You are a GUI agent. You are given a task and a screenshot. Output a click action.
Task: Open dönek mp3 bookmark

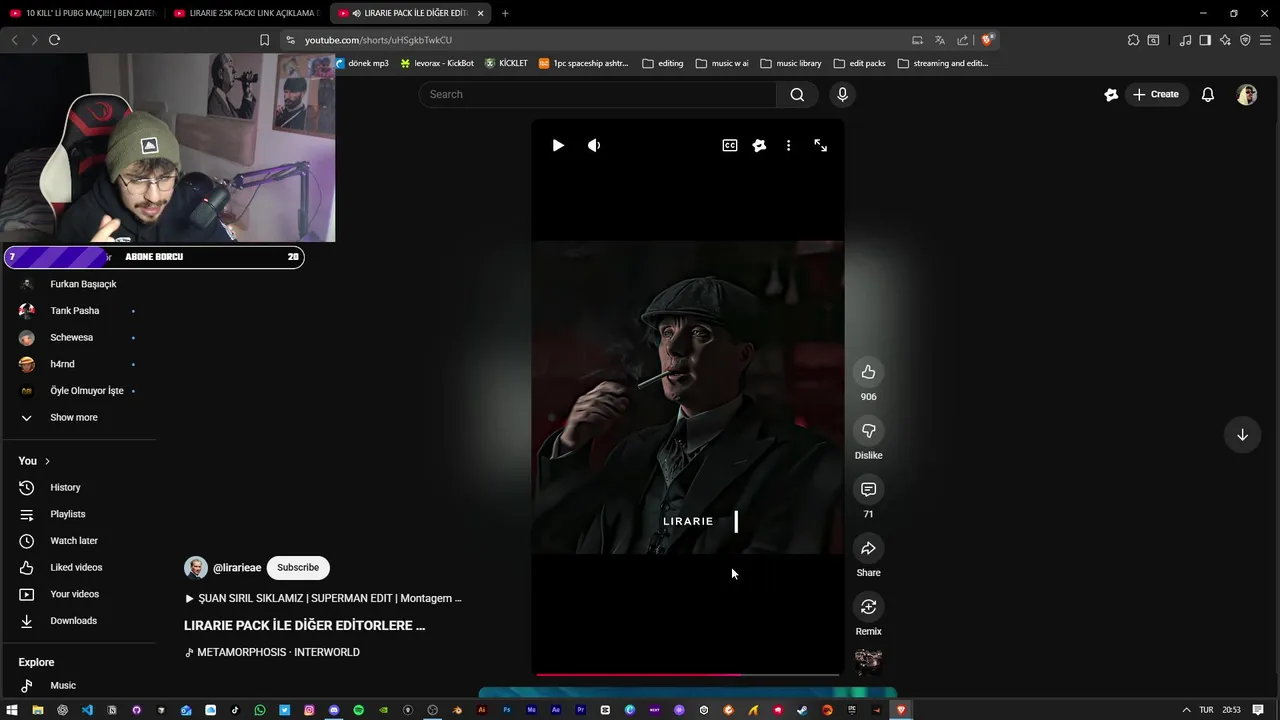[x=362, y=63]
